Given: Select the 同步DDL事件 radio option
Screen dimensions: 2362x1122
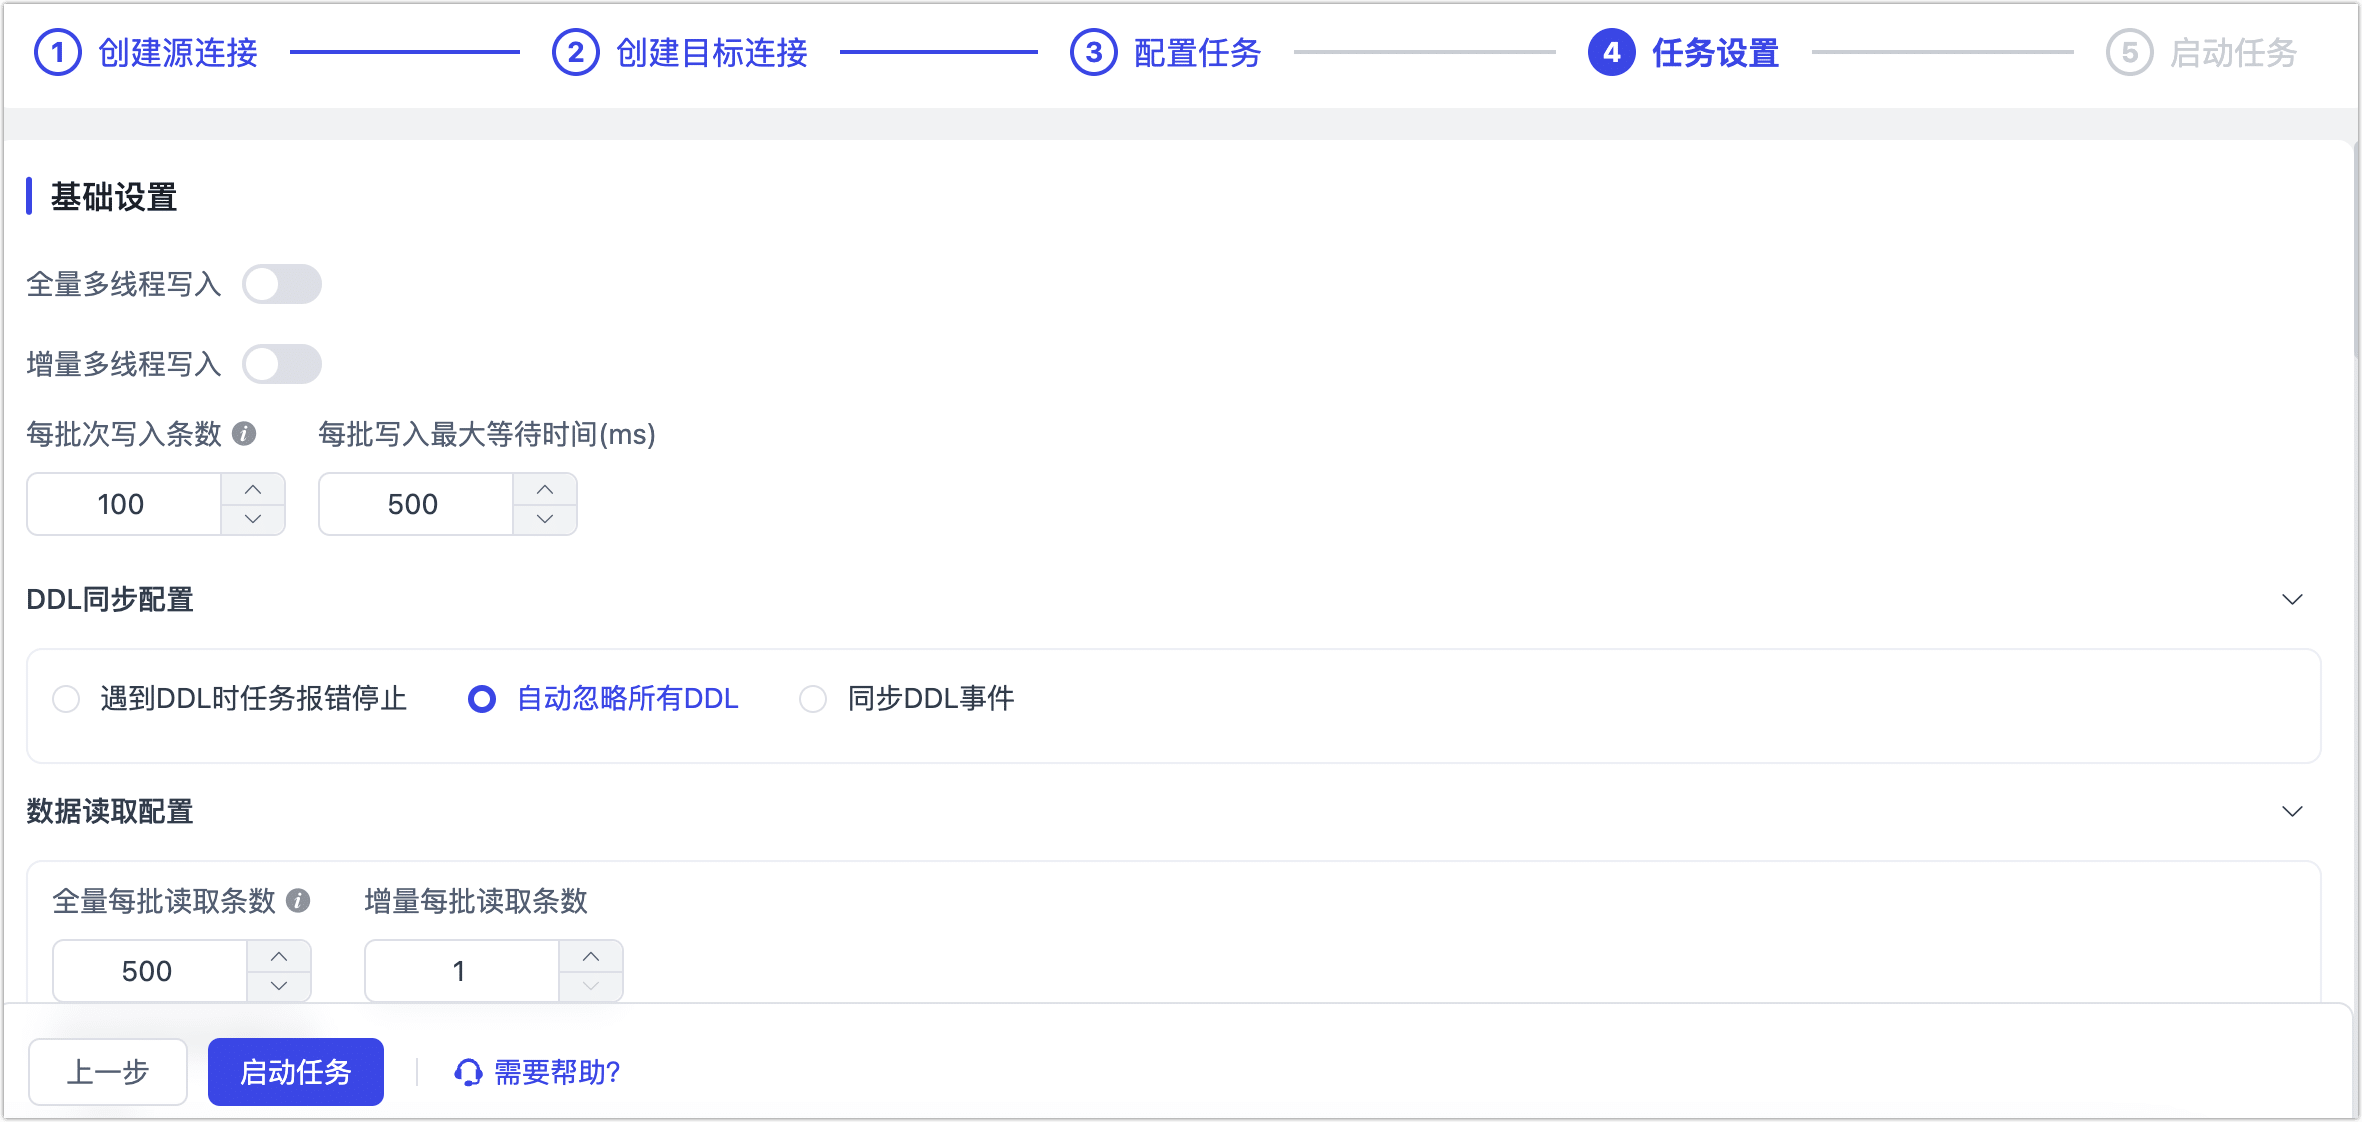Looking at the screenshot, I should point(811,699).
